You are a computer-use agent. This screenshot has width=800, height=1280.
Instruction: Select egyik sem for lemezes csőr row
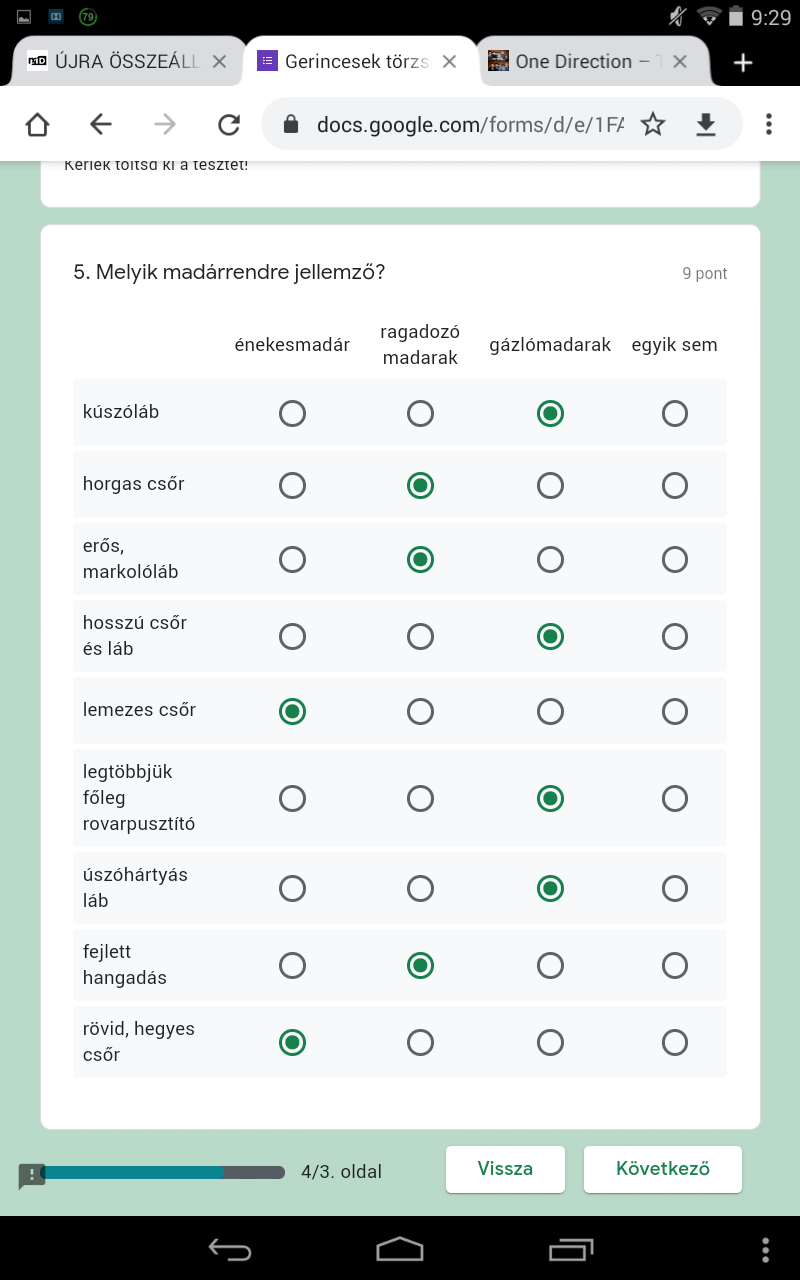tap(675, 711)
